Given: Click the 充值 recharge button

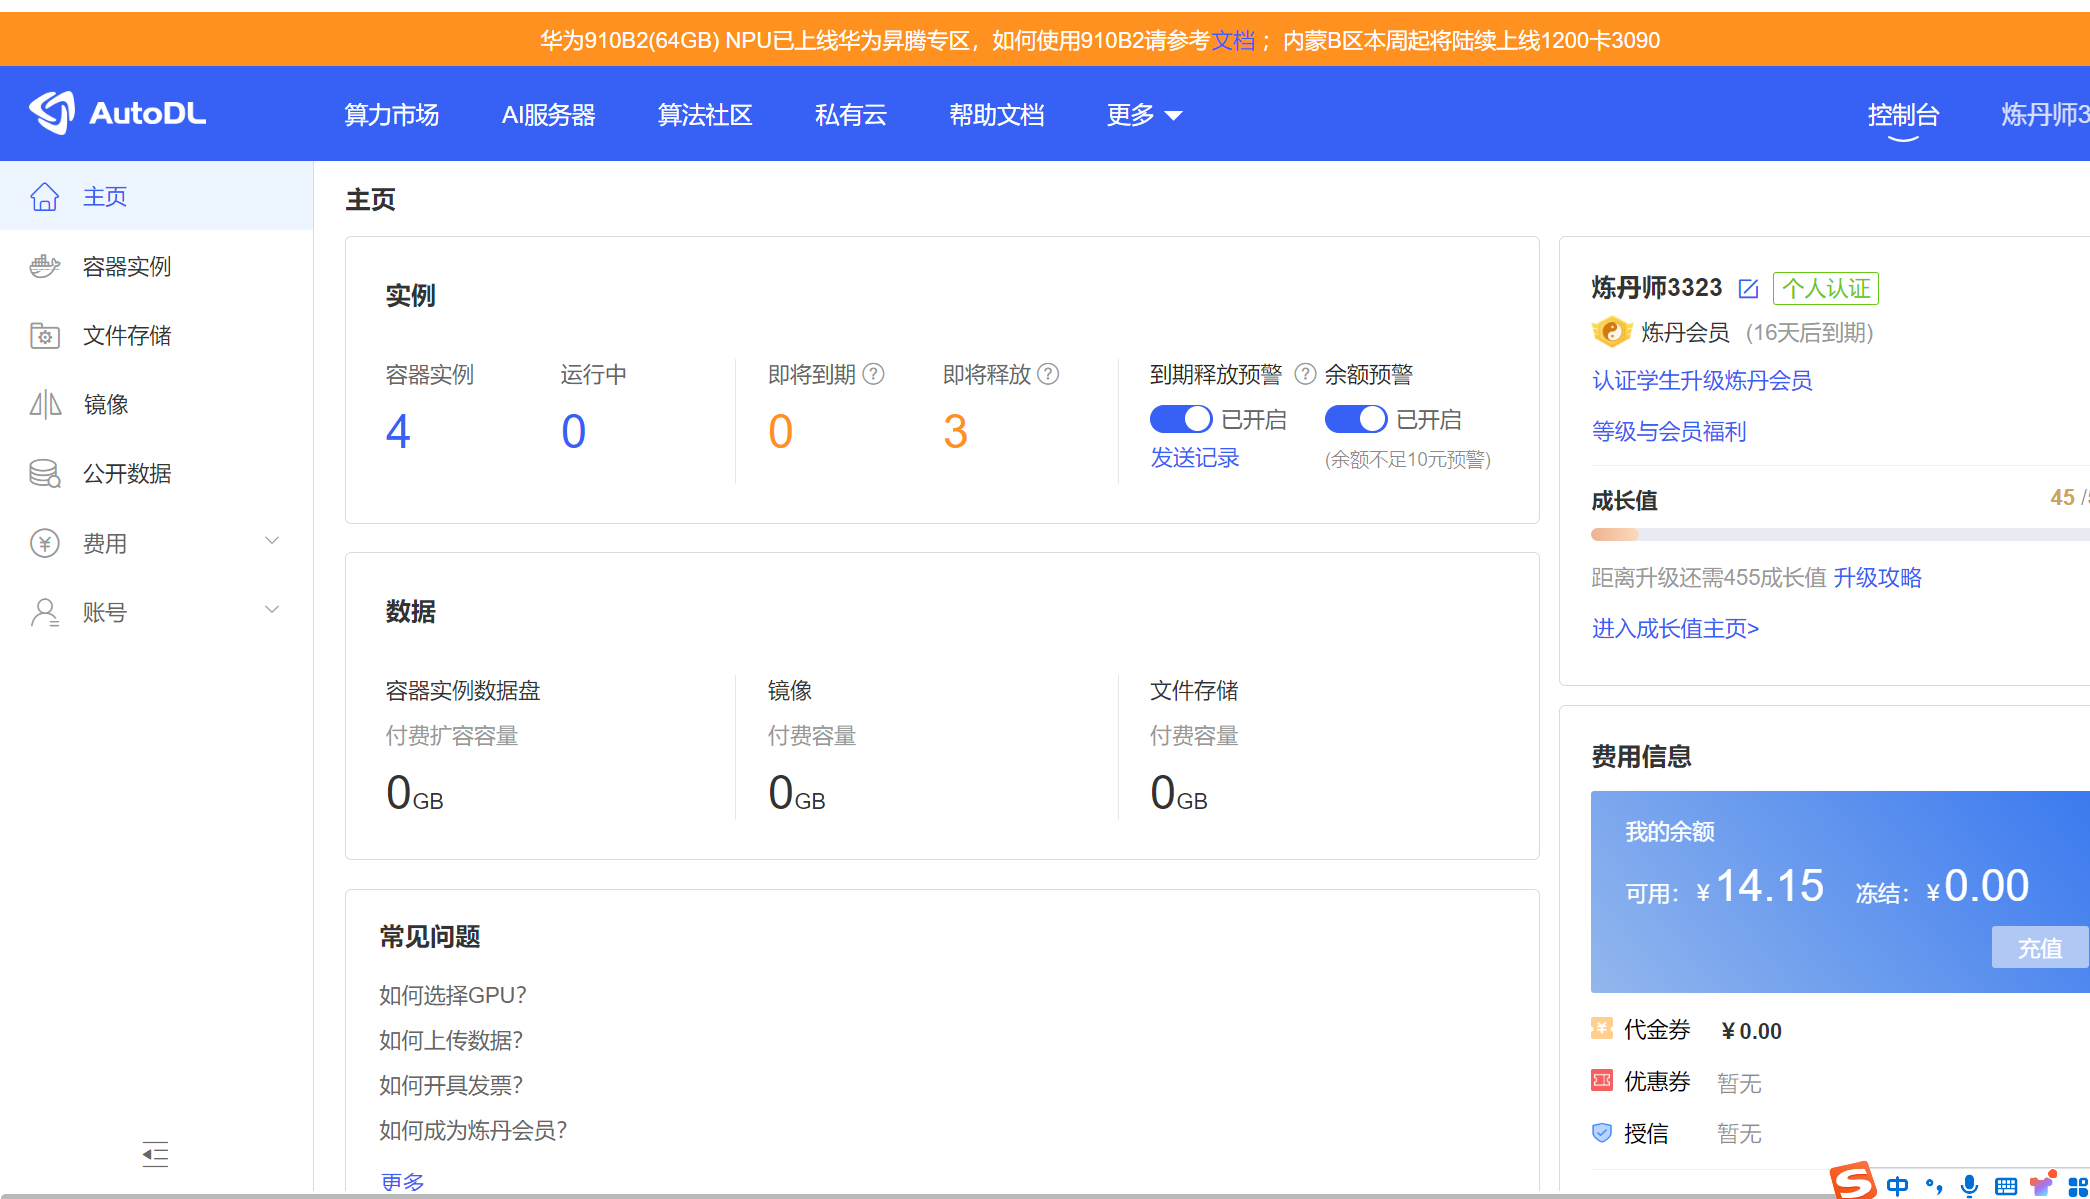Looking at the screenshot, I should tap(2039, 947).
